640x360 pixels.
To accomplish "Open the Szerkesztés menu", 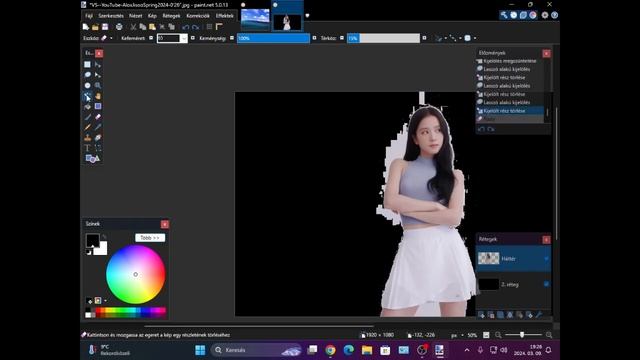I will (111, 16).
